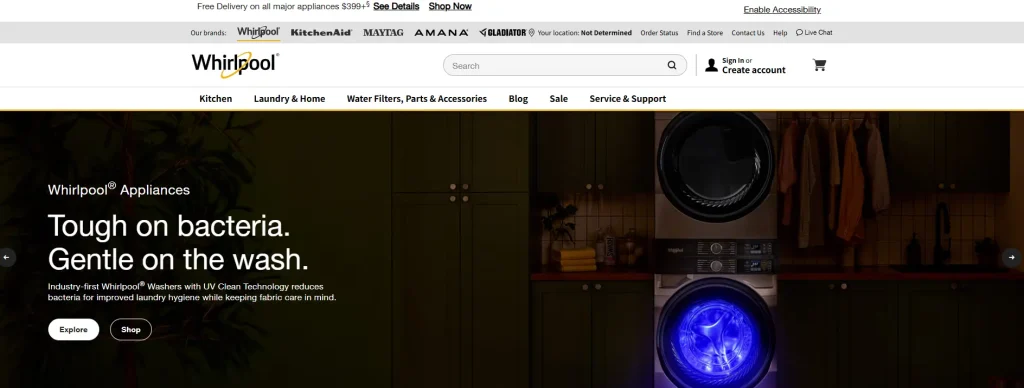Click the search magnifier icon
The height and width of the screenshot is (388, 1024).
[x=671, y=65]
